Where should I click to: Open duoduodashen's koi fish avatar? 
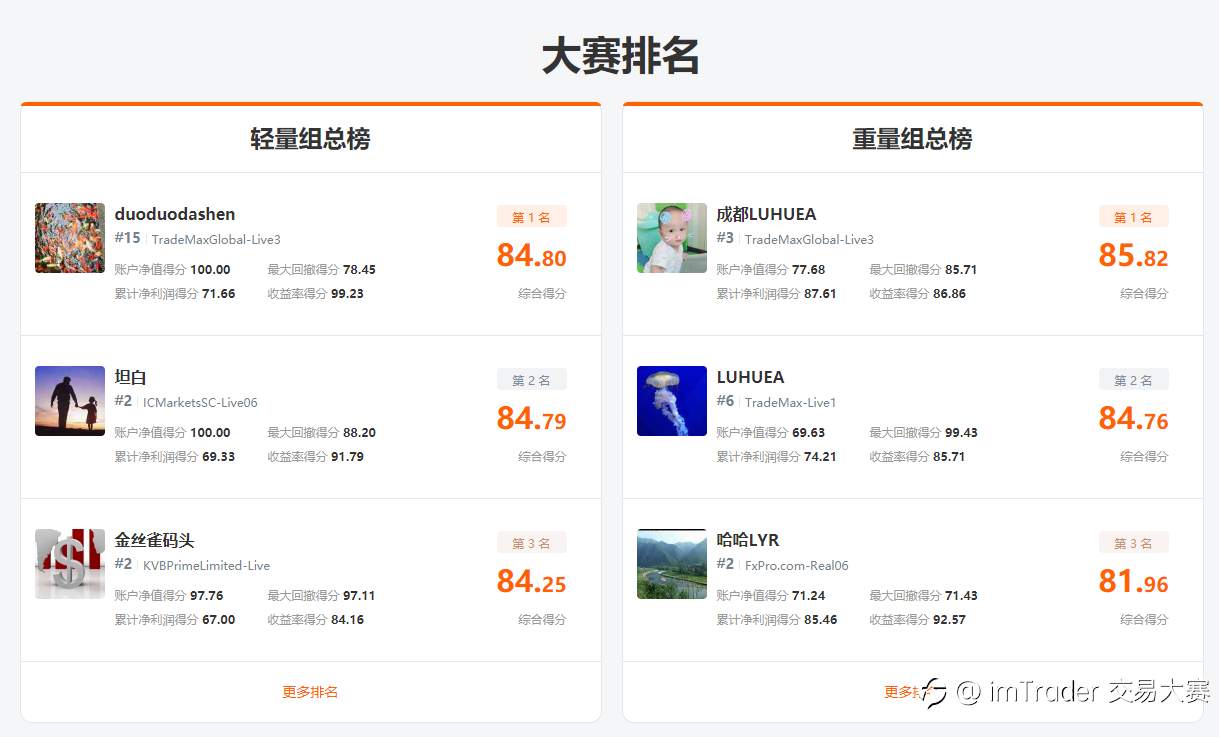click(70, 238)
